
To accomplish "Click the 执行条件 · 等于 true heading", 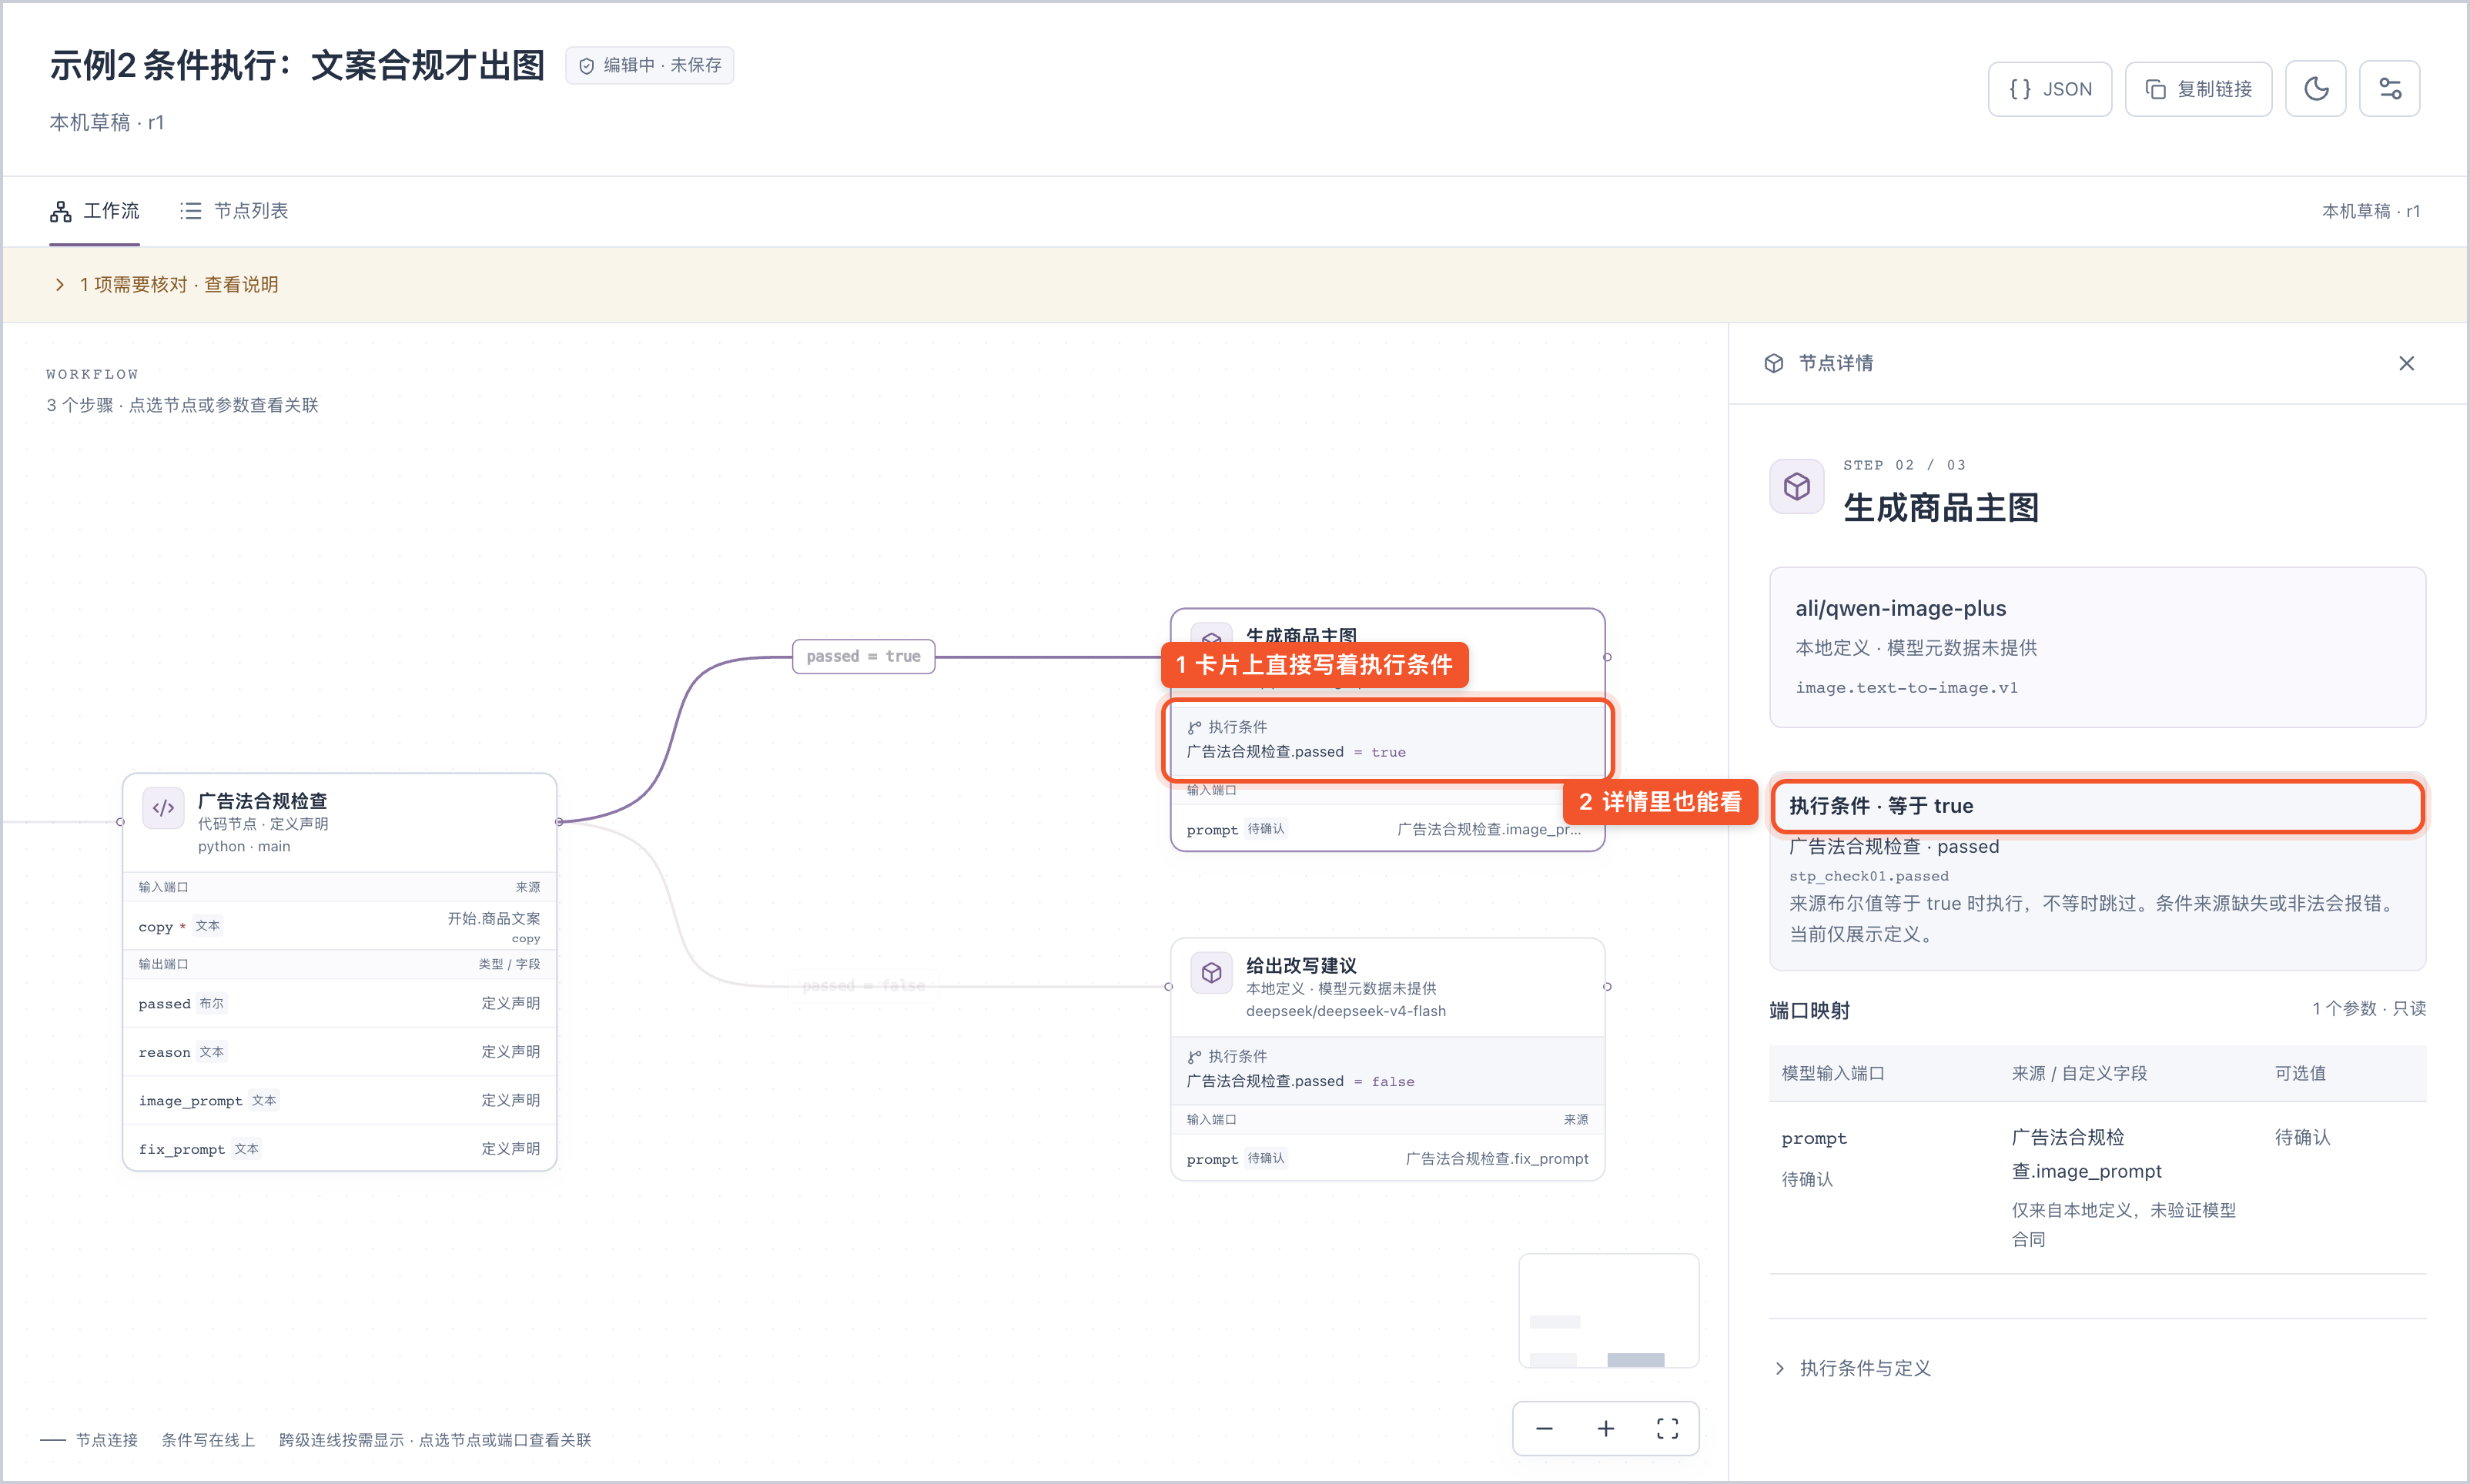I will (1880, 806).
